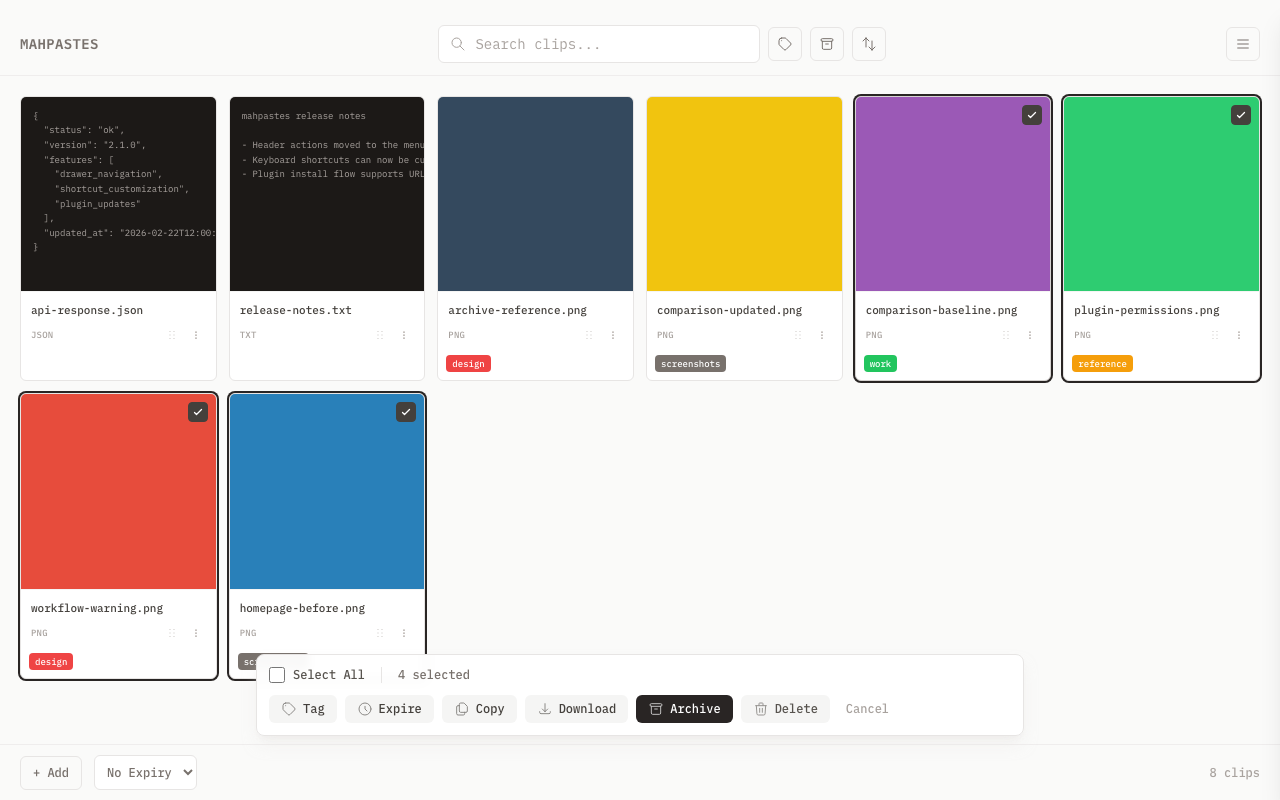Click the + Add button
The width and height of the screenshot is (1280, 800).
point(50,772)
